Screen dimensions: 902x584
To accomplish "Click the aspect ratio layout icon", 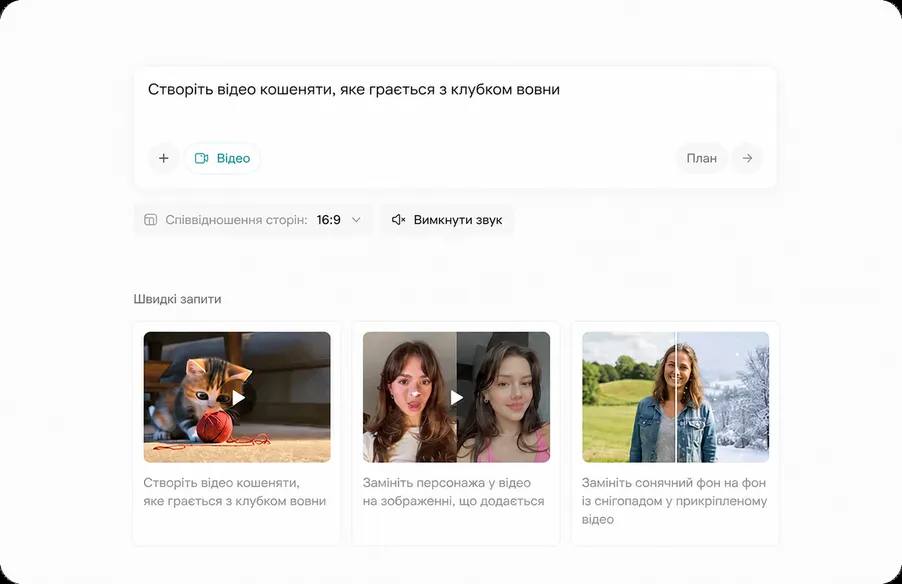I will pos(150,220).
